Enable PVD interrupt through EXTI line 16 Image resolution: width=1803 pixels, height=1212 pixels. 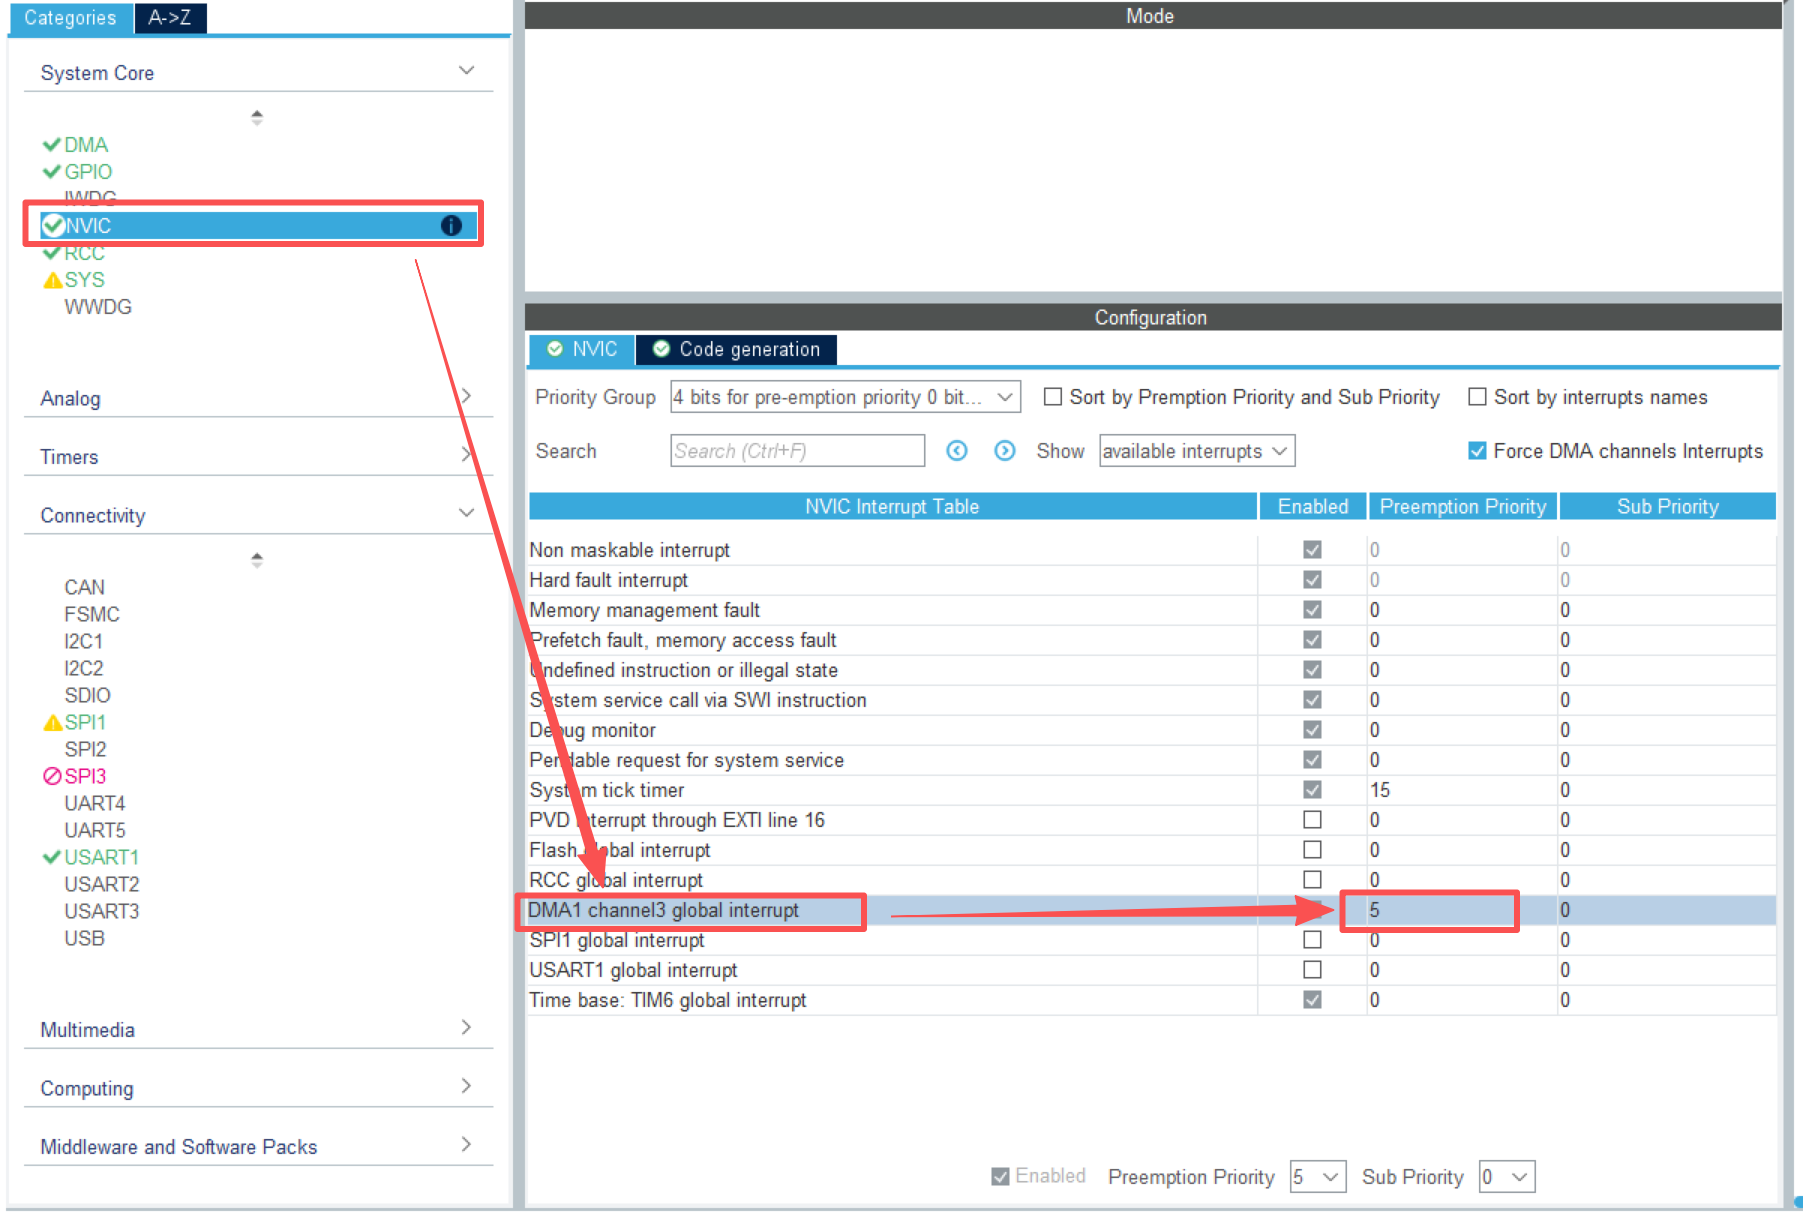tap(1313, 820)
